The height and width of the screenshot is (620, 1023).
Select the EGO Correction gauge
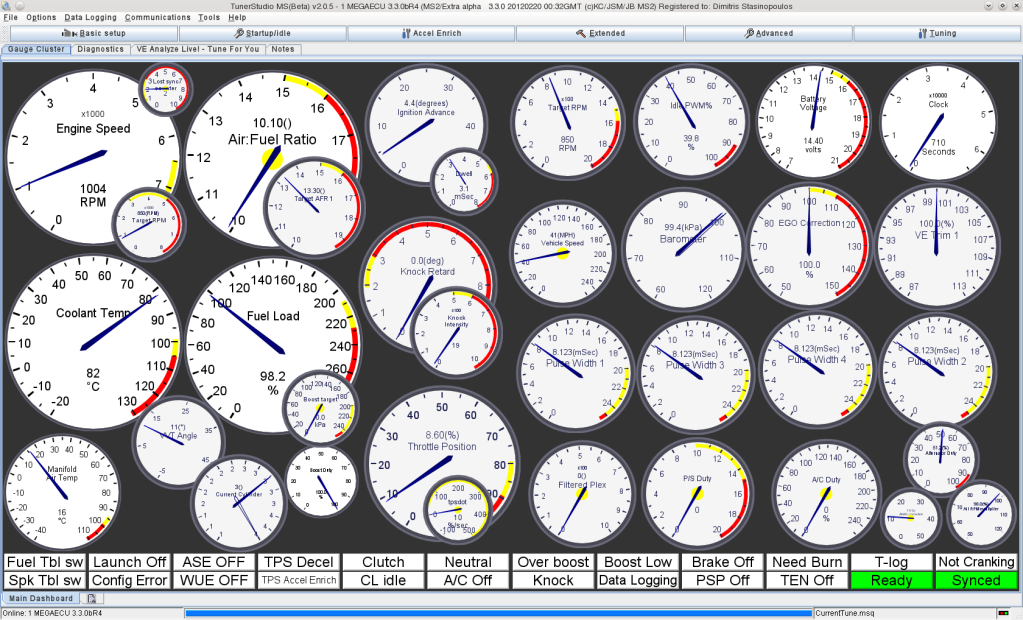808,246
